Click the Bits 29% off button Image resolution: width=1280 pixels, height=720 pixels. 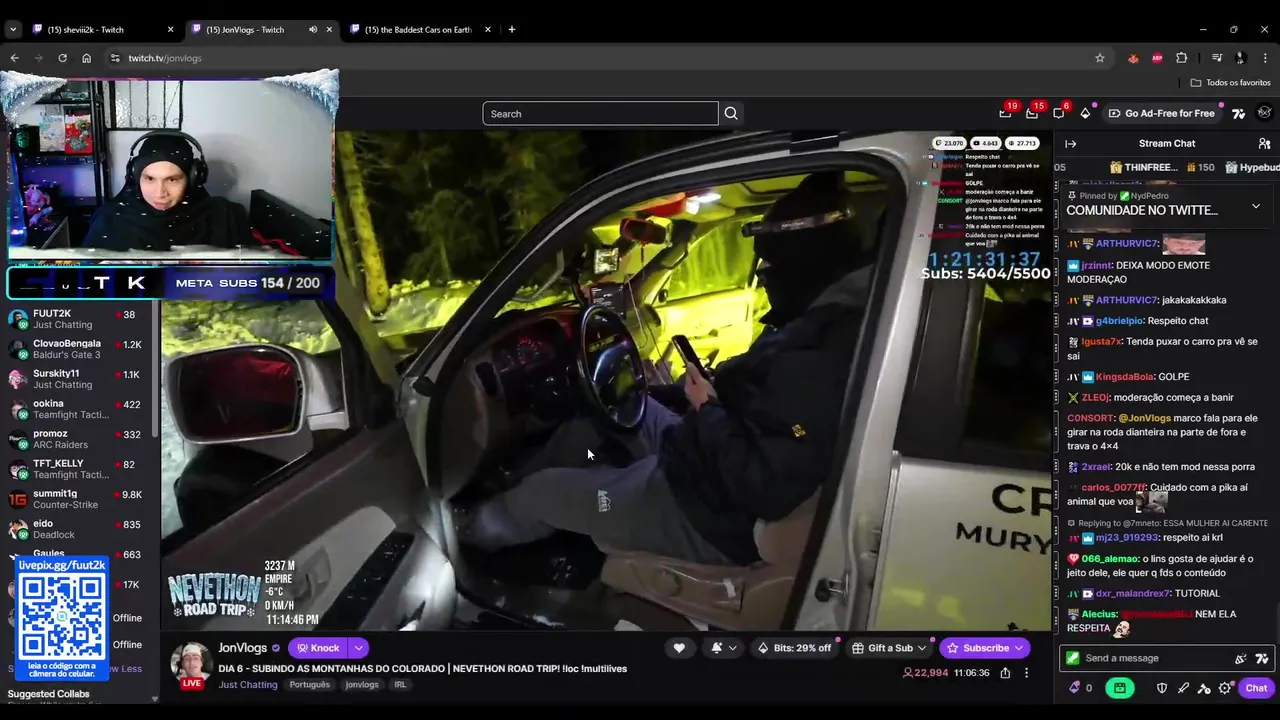click(x=795, y=648)
